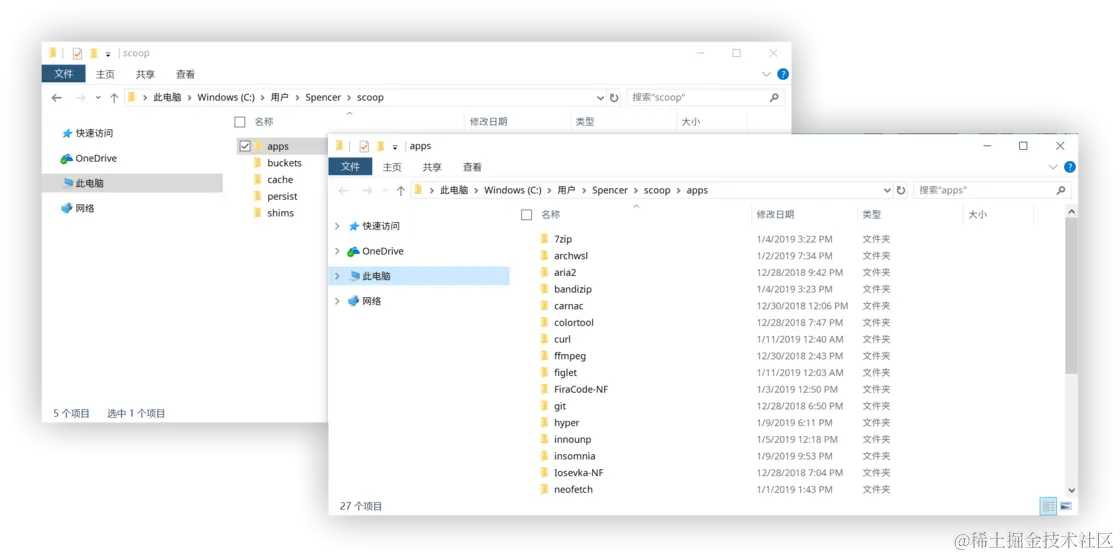Go up one level in apps window
Screen dimensions: 1120x557
click(401, 191)
